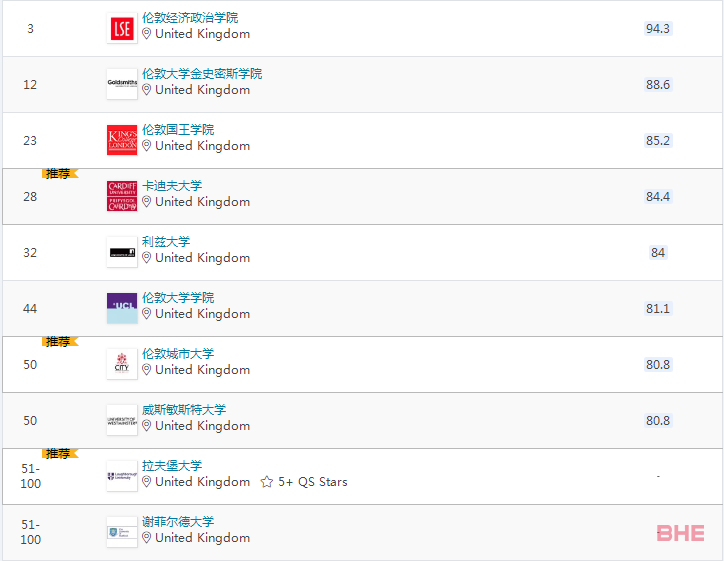Image resolution: width=724 pixels, height=561 pixels.
Task: Select rank number 32
Action: tap(30, 253)
